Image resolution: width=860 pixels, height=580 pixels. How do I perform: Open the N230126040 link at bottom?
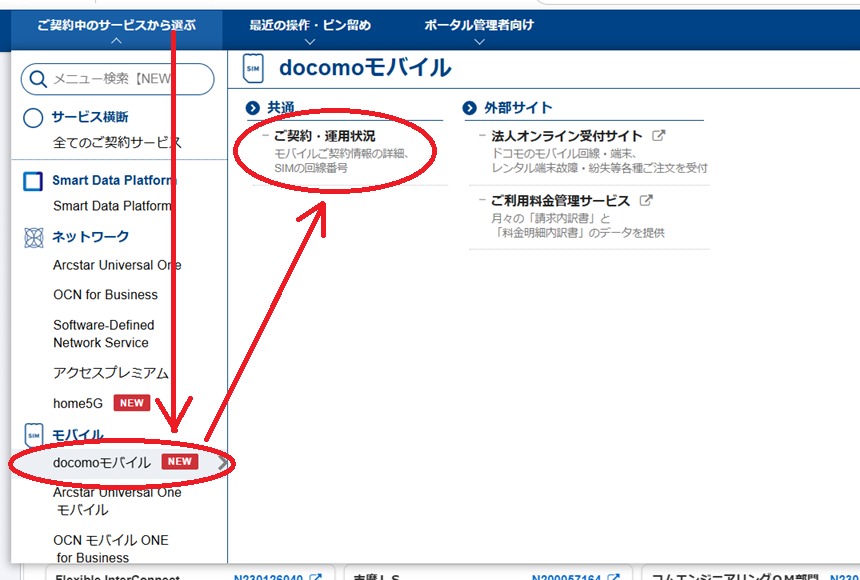point(268,577)
